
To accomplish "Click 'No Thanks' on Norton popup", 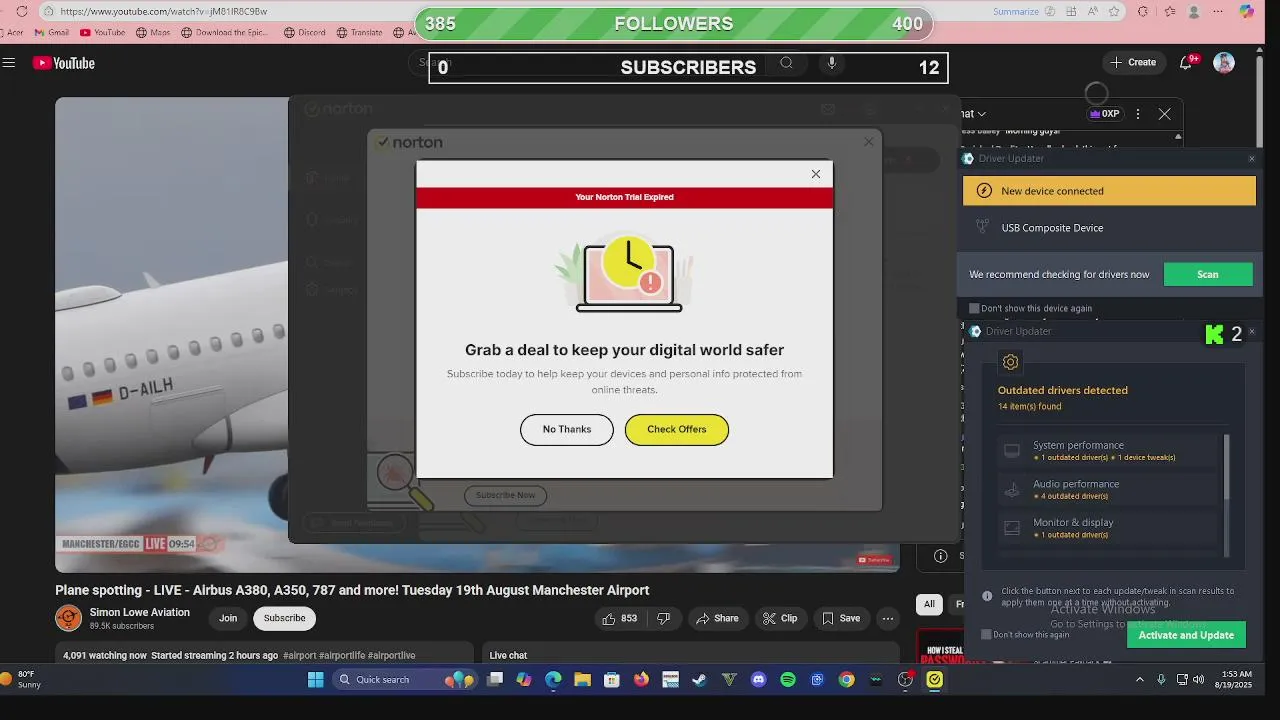I will coord(567,430).
